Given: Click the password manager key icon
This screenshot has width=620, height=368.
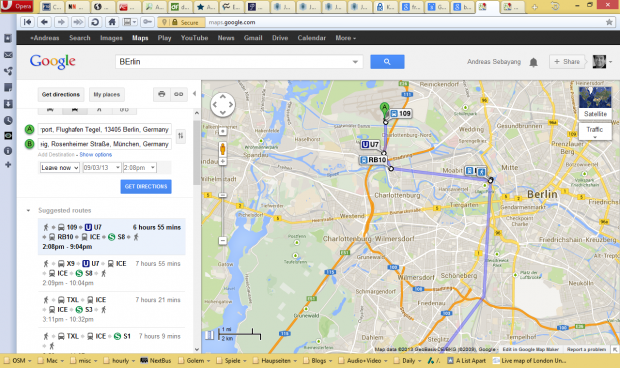Looking at the screenshot, I should pyautogui.click(x=147, y=22).
